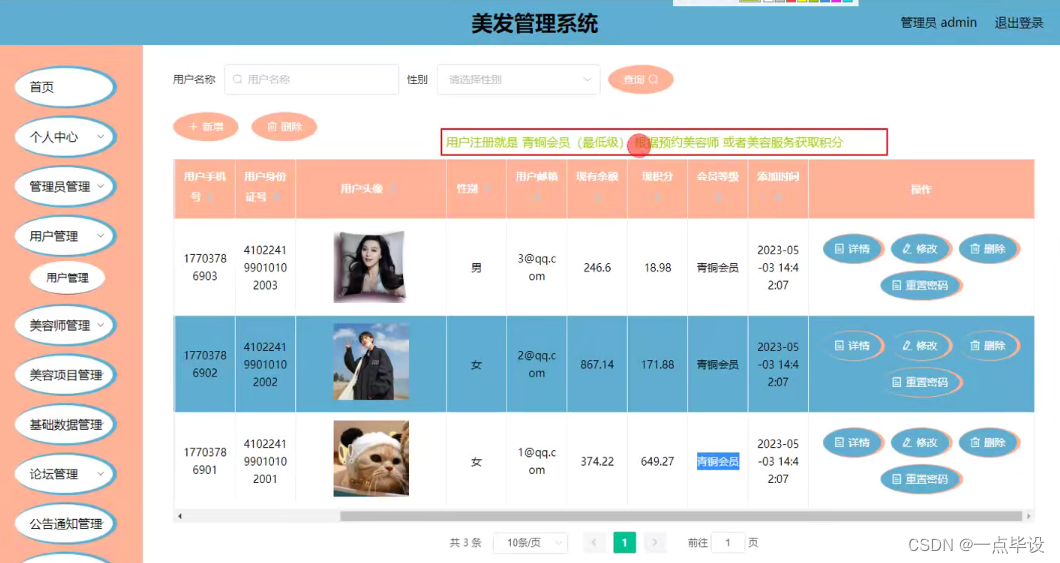
Task: Sort by 性别 column header
Action: coord(476,189)
